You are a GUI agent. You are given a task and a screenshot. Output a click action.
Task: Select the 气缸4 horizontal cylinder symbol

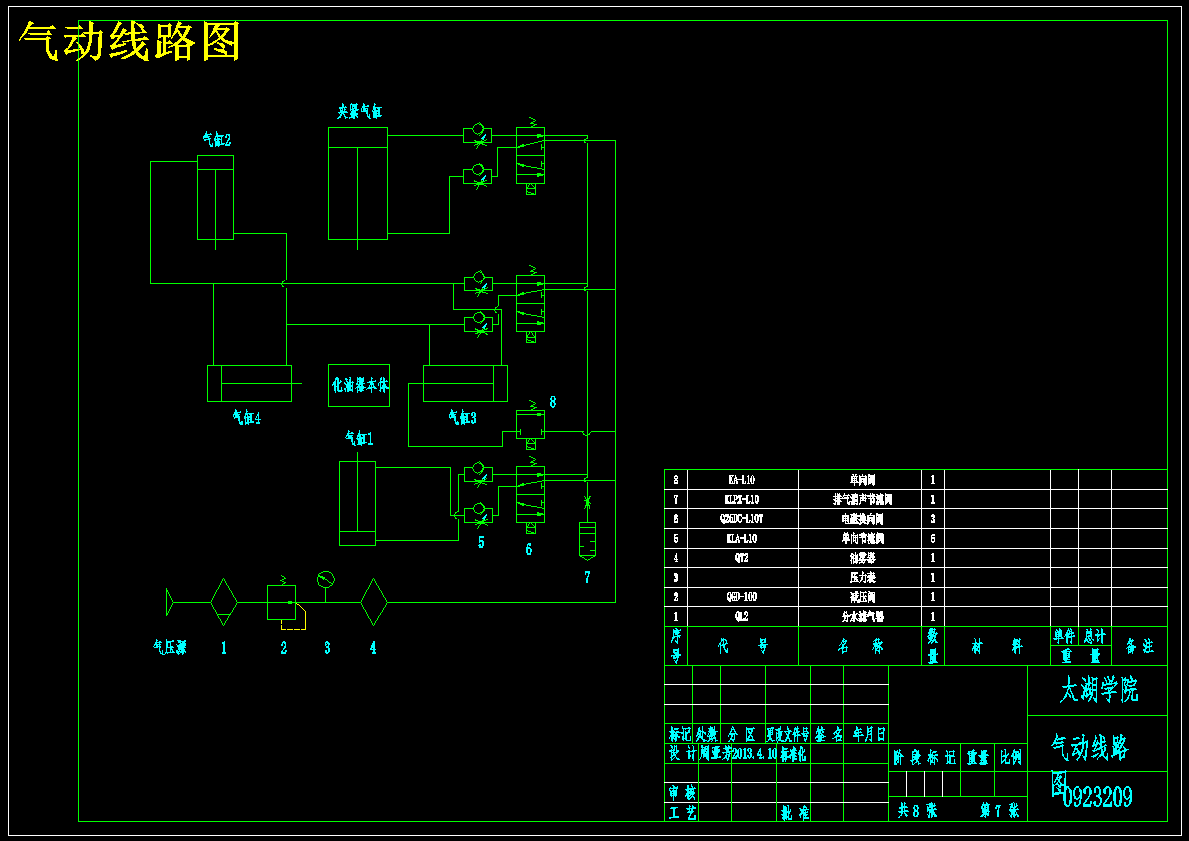[x=249, y=384]
